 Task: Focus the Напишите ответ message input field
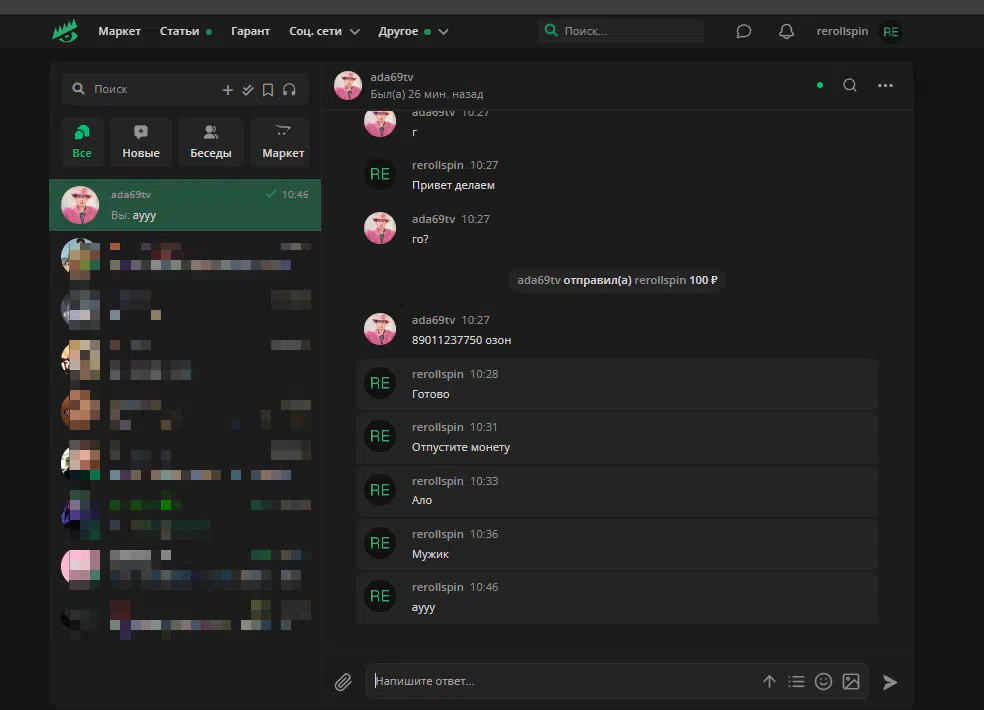coord(560,681)
